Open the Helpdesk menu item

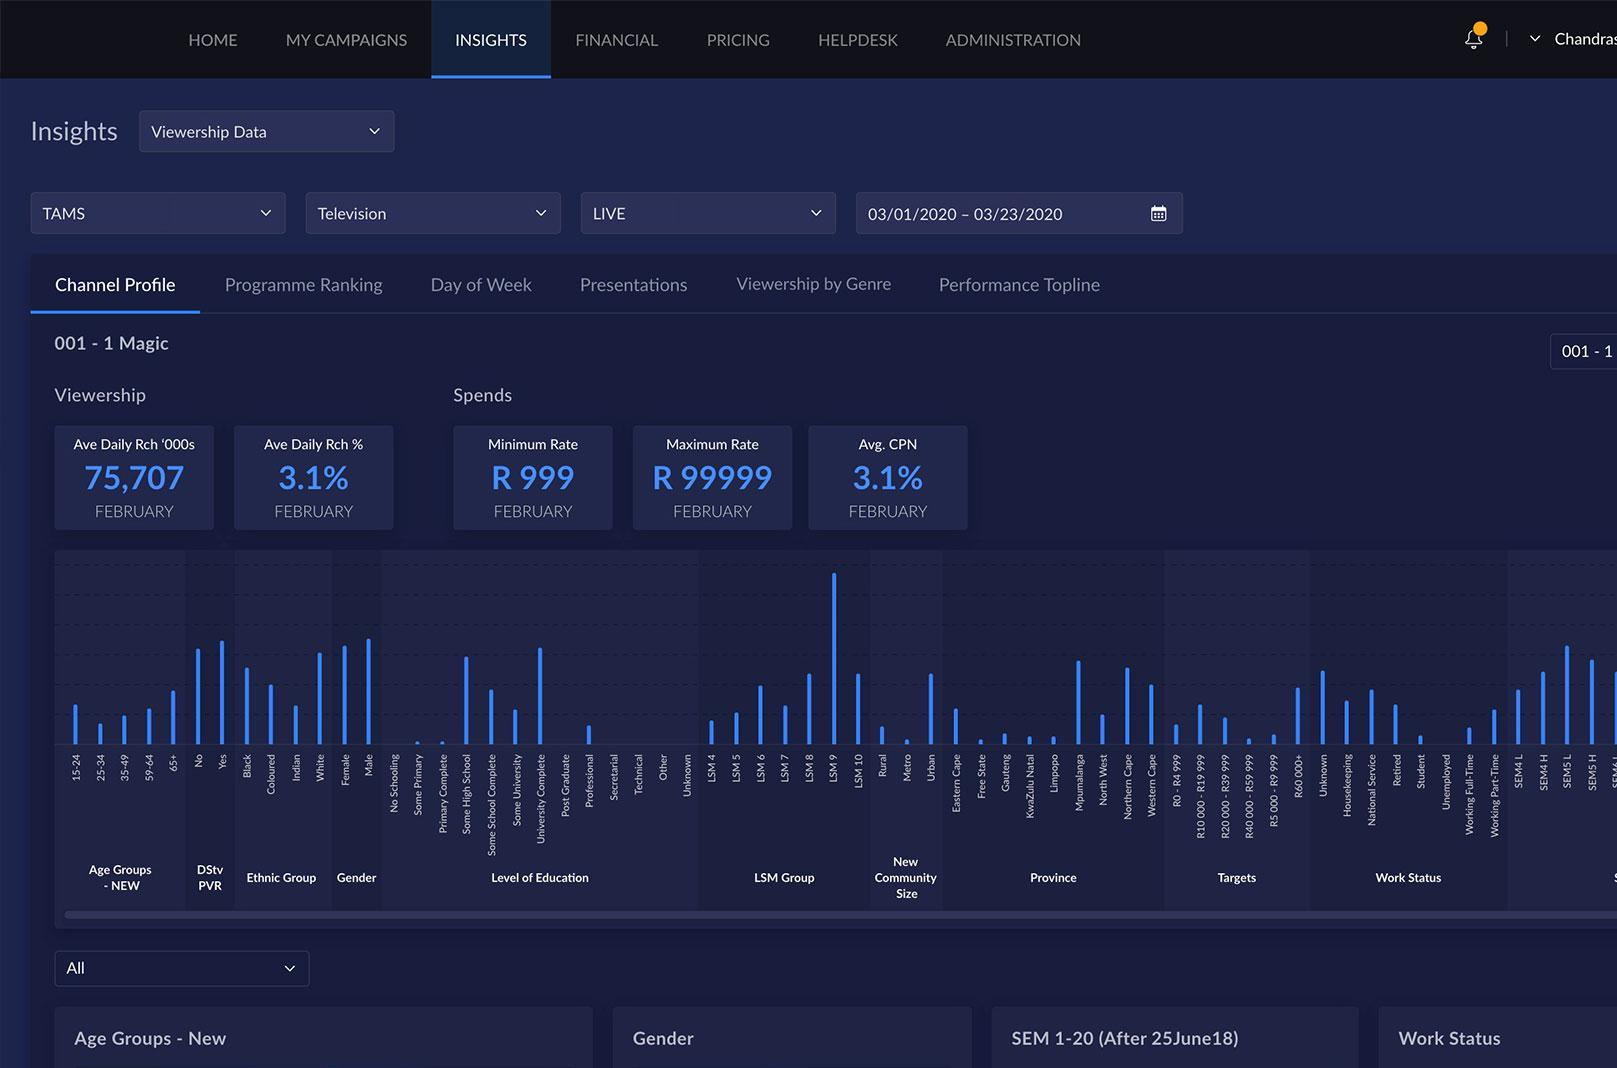click(x=857, y=39)
